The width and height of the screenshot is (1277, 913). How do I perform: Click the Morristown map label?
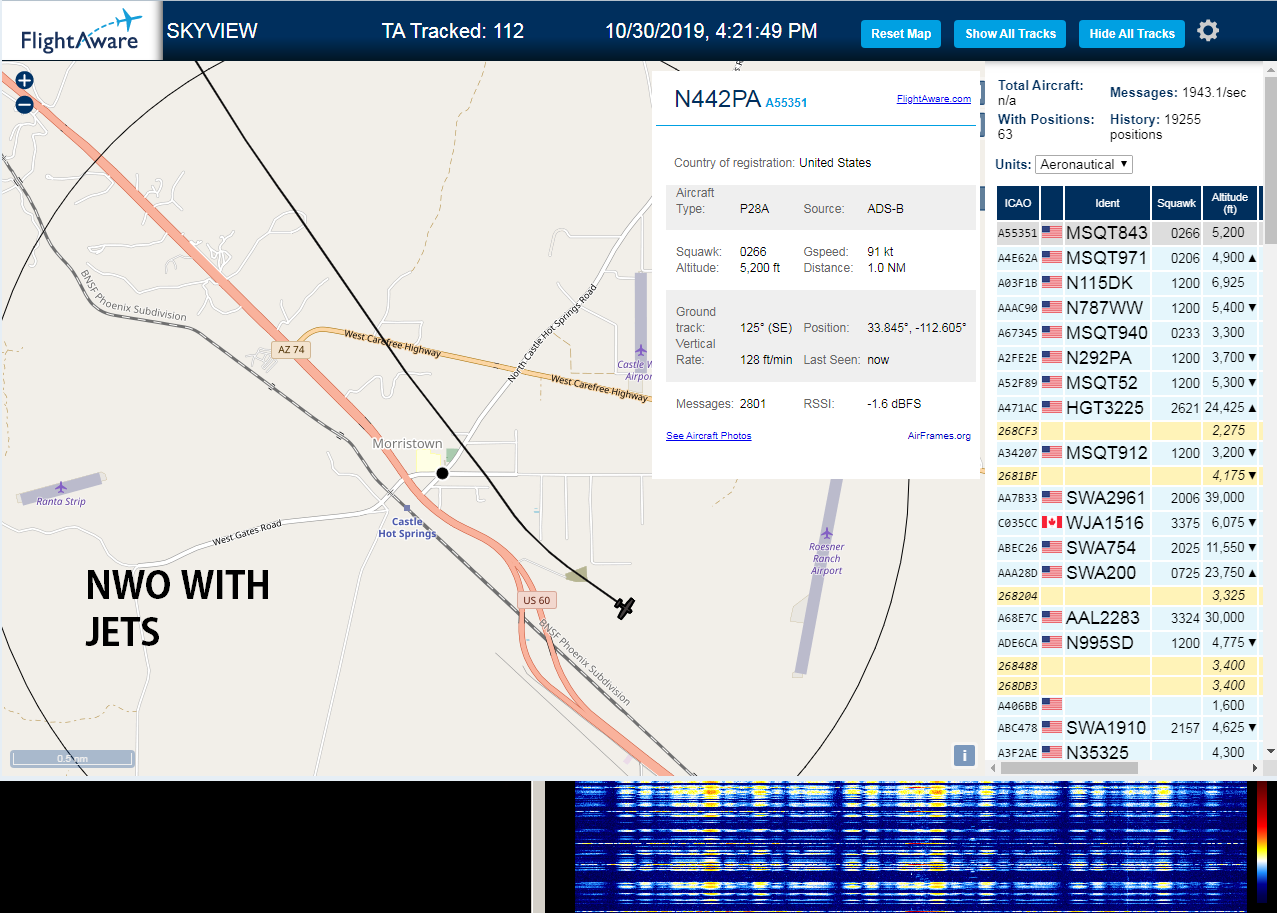407,443
